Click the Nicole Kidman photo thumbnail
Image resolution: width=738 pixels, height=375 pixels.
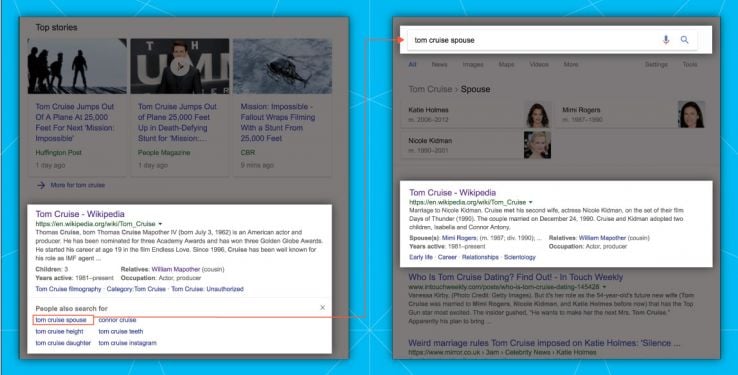pos(537,145)
